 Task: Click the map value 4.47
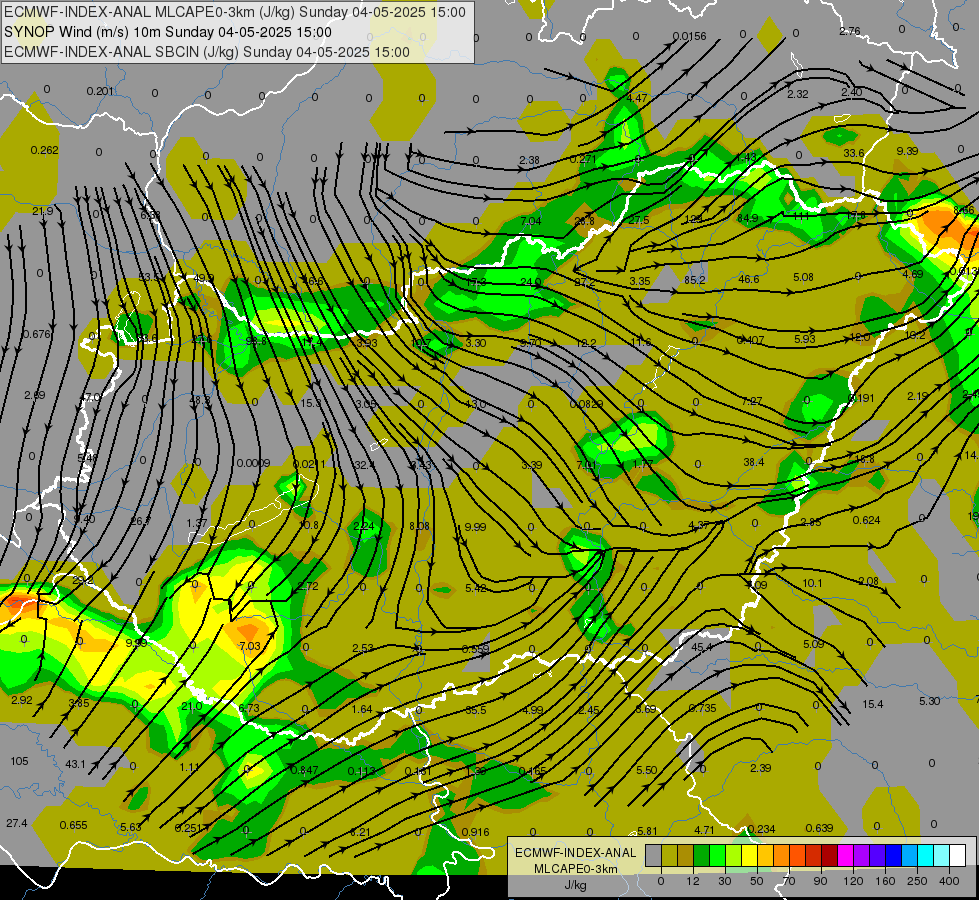point(637,98)
